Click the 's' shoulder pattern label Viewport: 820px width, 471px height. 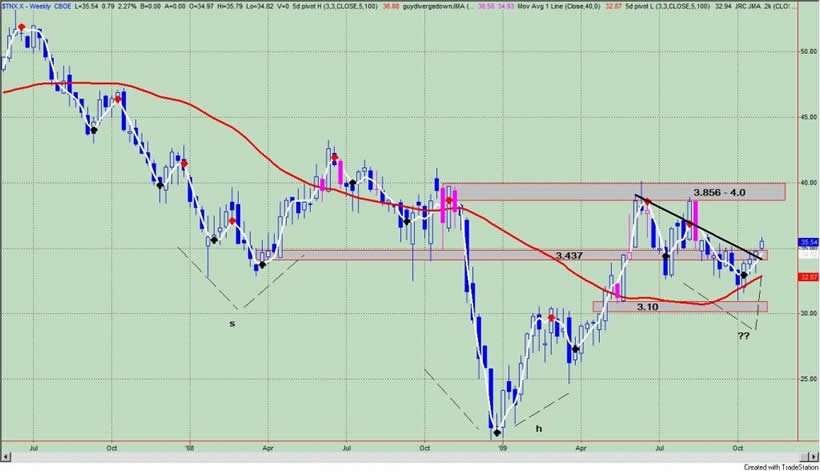tap(232, 322)
